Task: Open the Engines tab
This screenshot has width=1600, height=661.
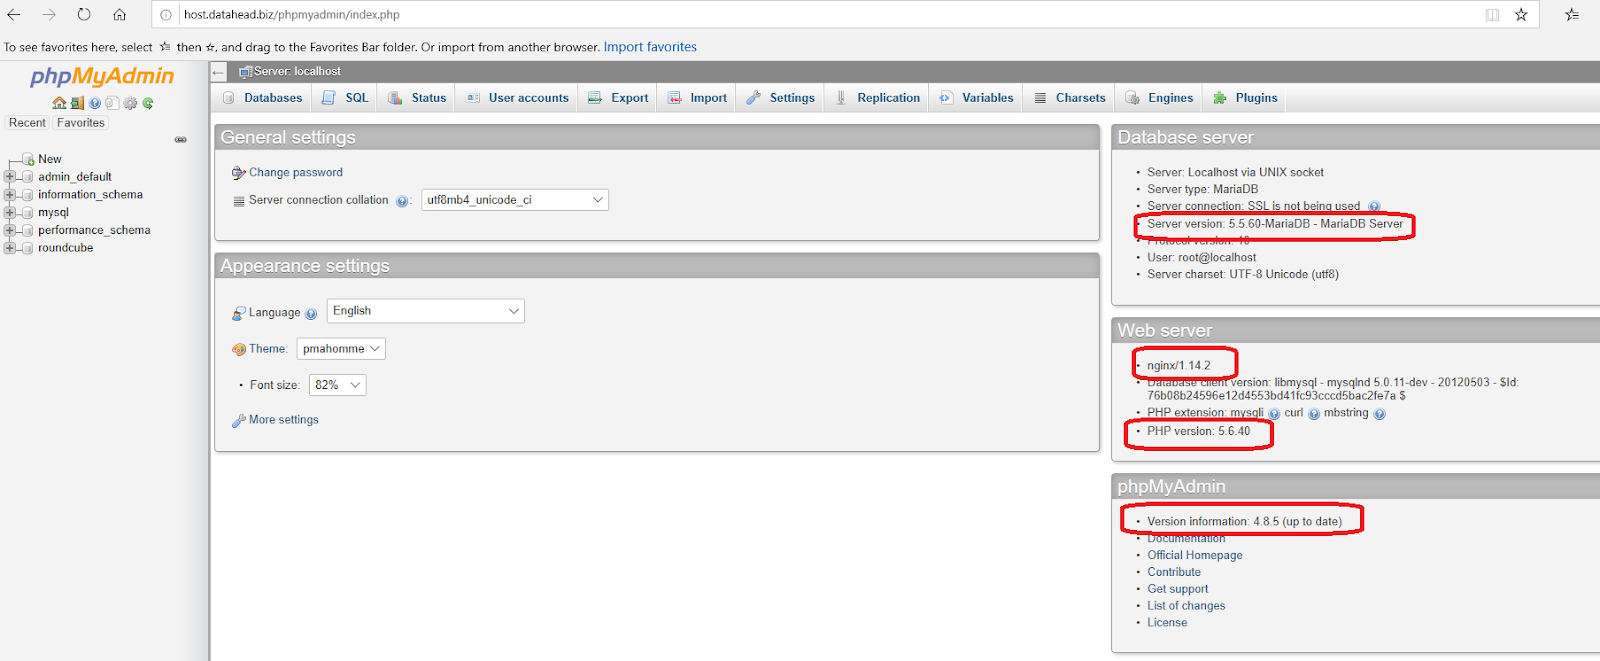Action: click(x=1160, y=98)
